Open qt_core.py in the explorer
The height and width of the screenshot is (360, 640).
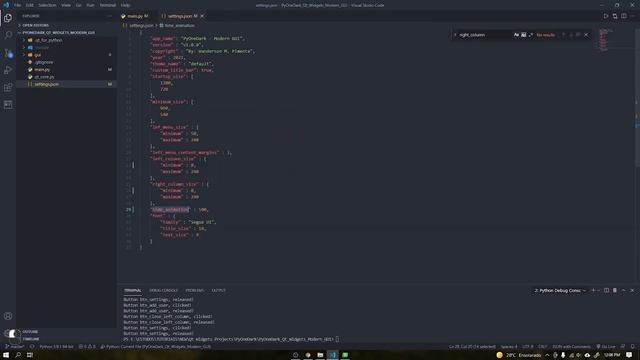44,77
